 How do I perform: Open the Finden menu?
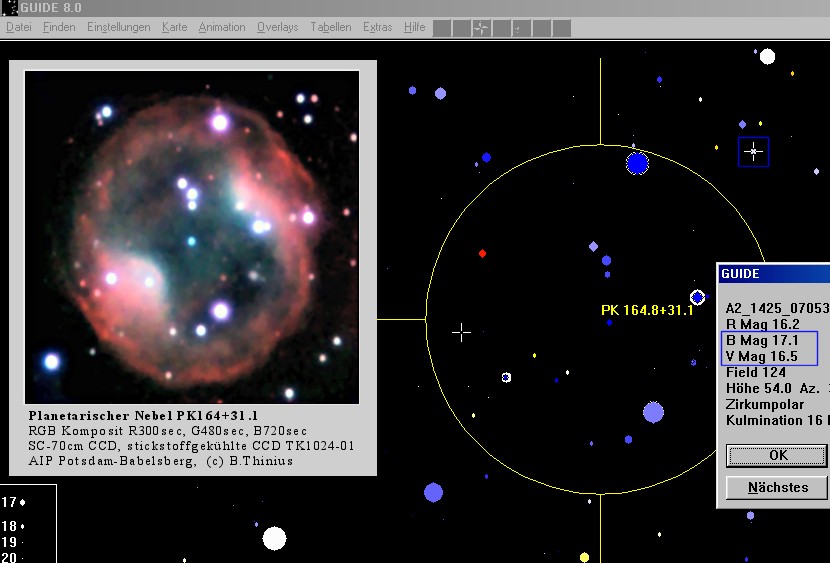pos(59,27)
